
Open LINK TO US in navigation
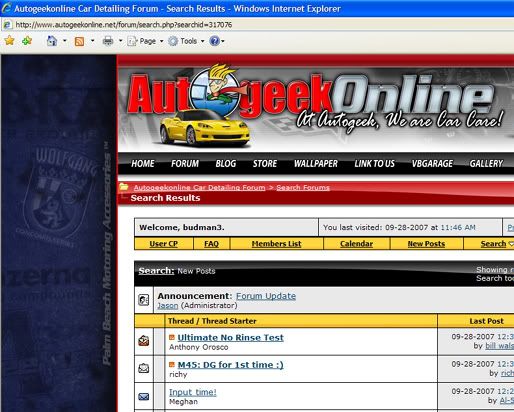pyautogui.click(x=374, y=164)
